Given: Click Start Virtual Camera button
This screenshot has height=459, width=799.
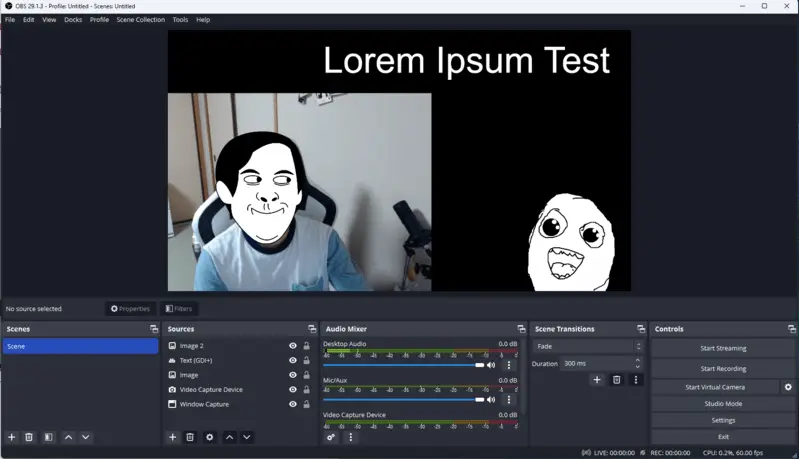Looking at the screenshot, I should (715, 387).
